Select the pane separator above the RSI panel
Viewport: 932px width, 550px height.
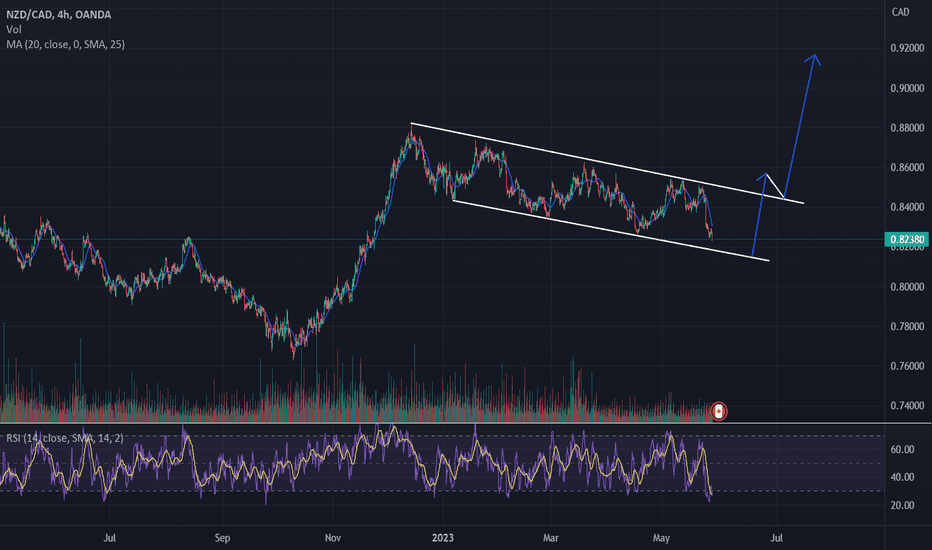pos(466,423)
